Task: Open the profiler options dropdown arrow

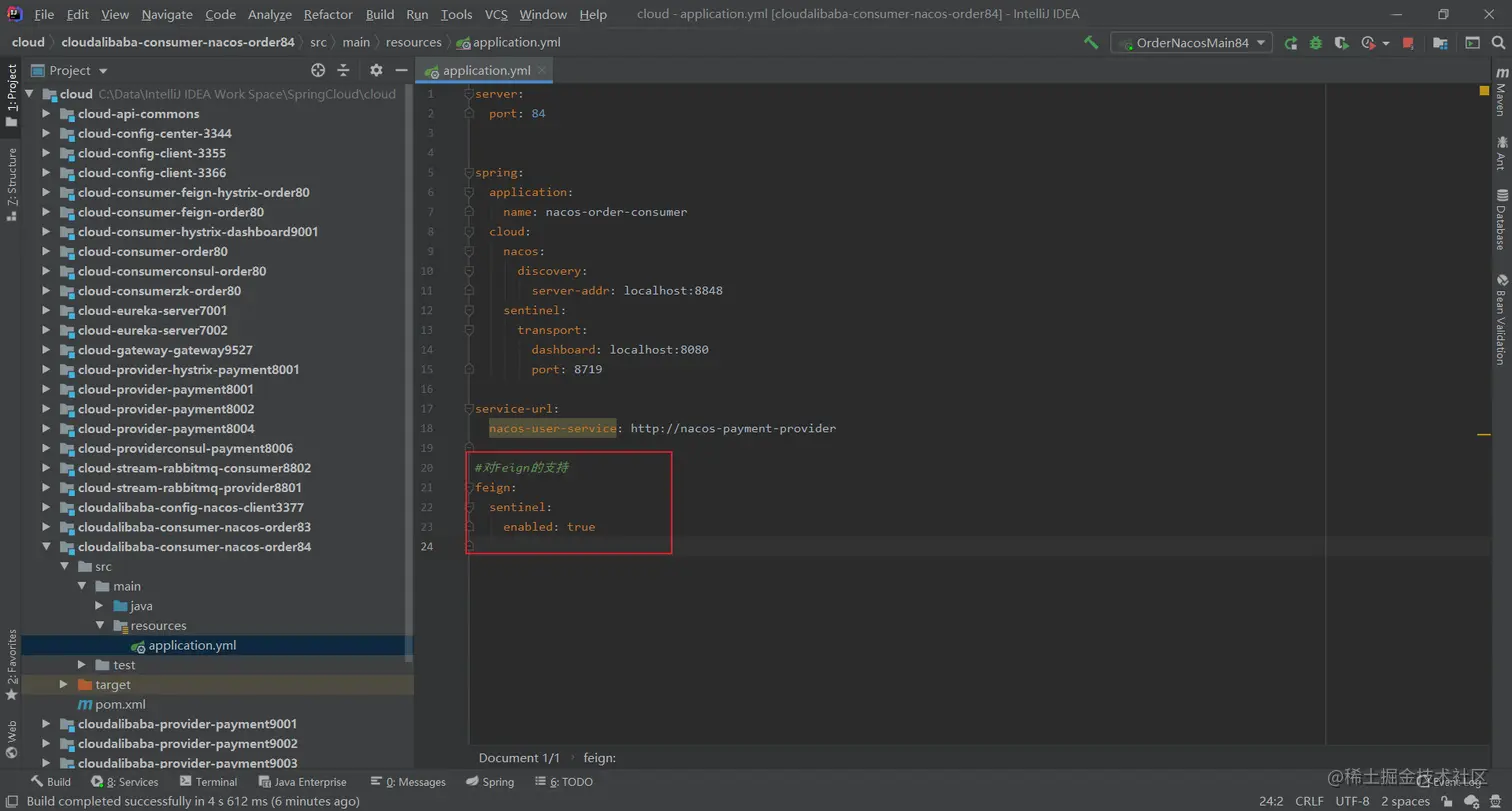Action: pos(1386,43)
